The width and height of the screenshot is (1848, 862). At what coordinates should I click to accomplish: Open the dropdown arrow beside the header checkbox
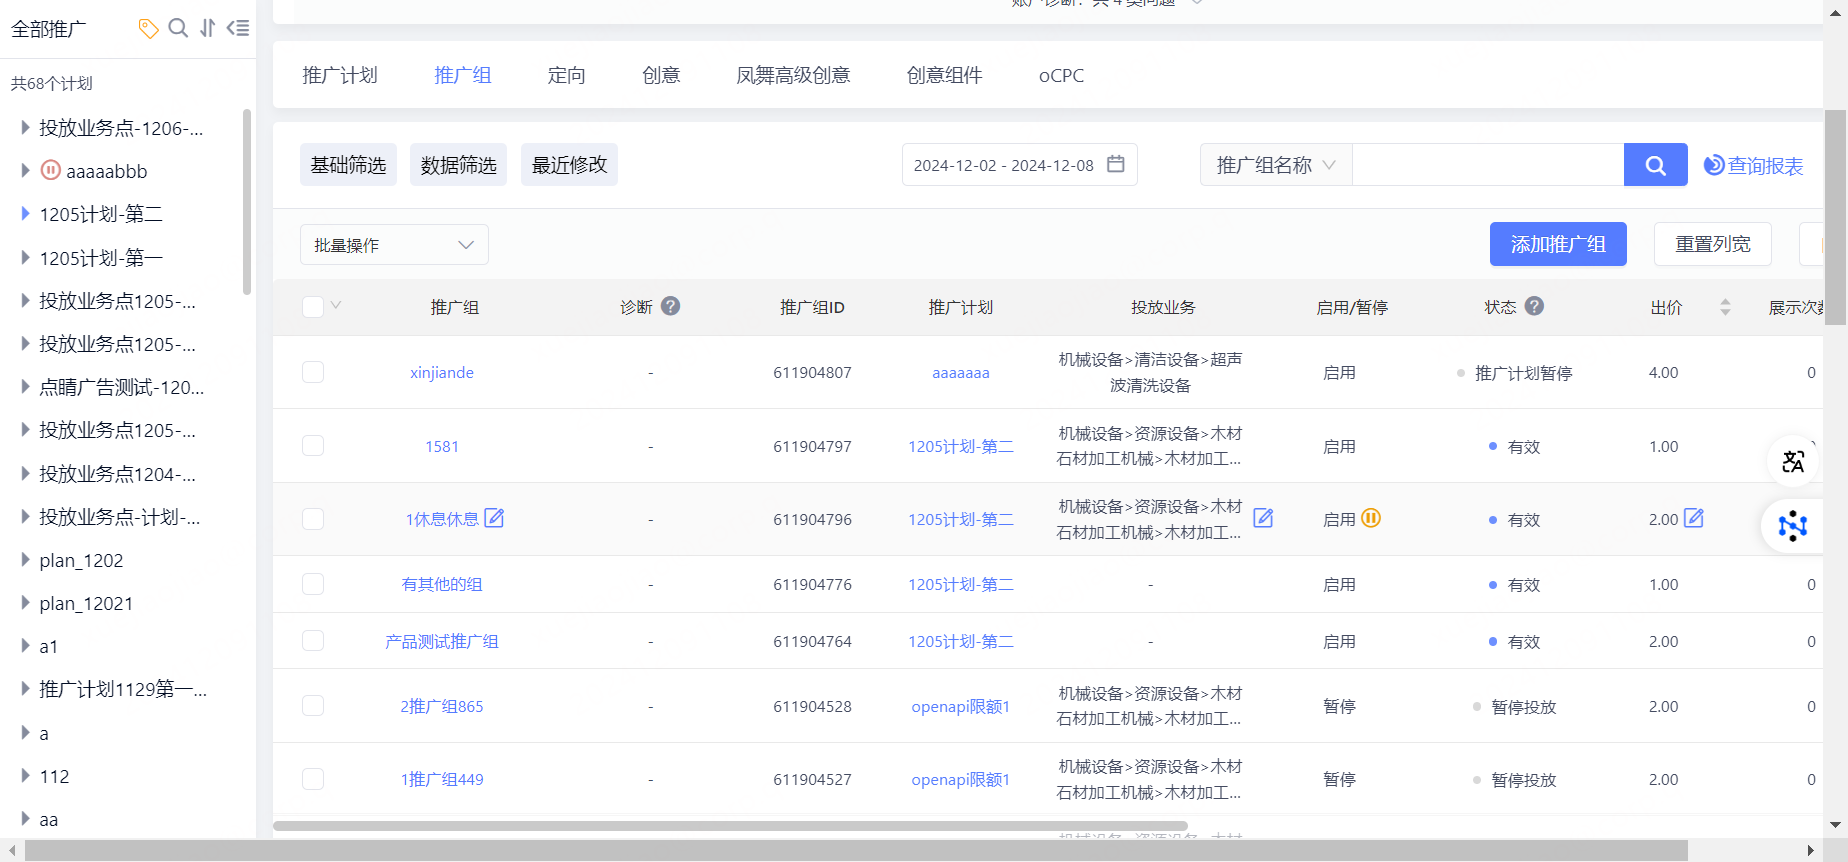[336, 305]
